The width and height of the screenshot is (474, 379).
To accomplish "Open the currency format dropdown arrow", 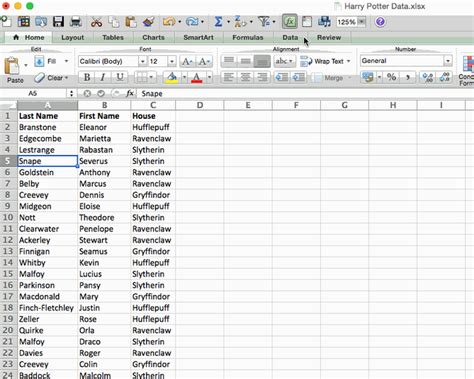I will point(379,77).
